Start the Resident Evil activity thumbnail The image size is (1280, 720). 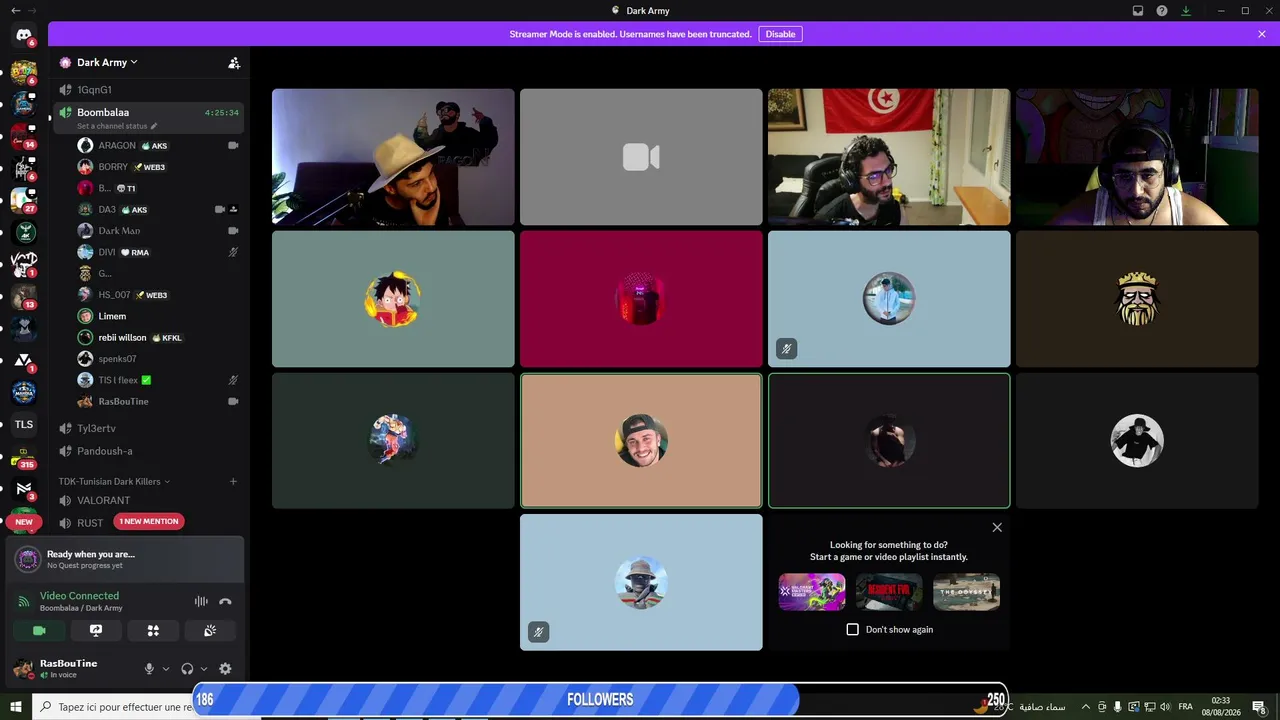pos(889,592)
